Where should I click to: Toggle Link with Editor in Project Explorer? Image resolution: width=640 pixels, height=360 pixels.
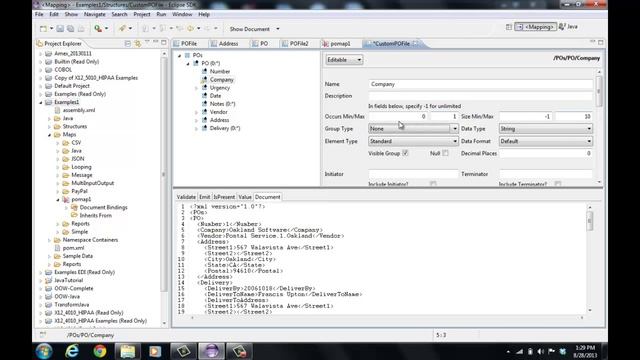click(138, 43)
